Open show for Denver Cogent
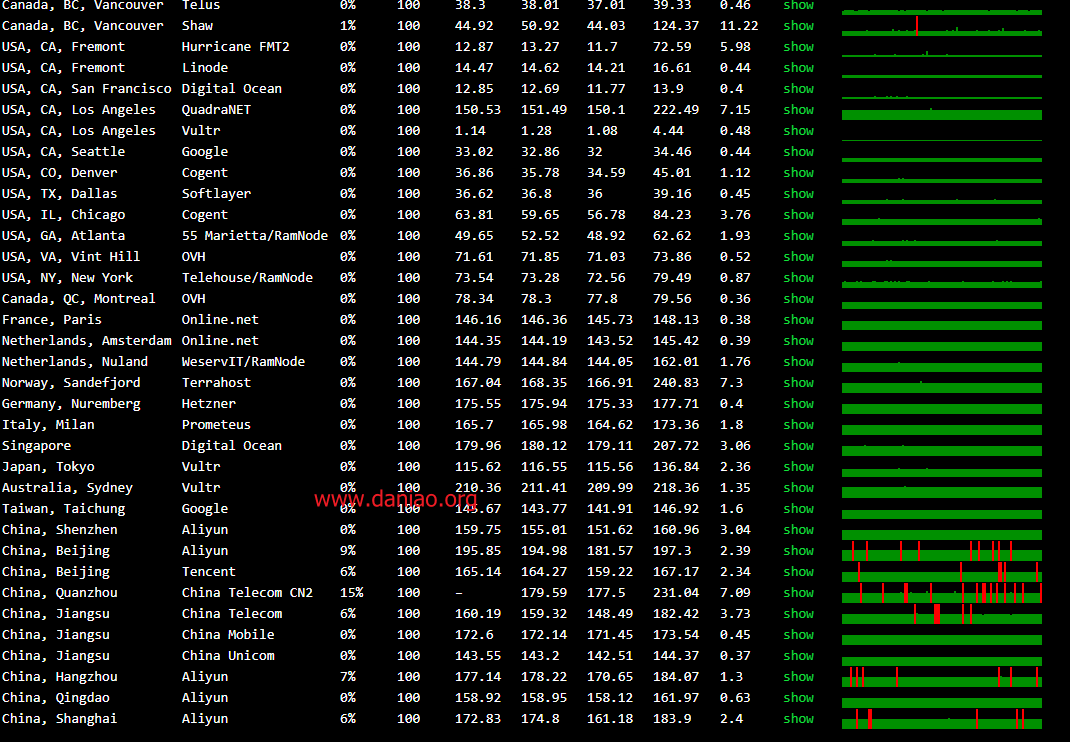 pos(798,173)
